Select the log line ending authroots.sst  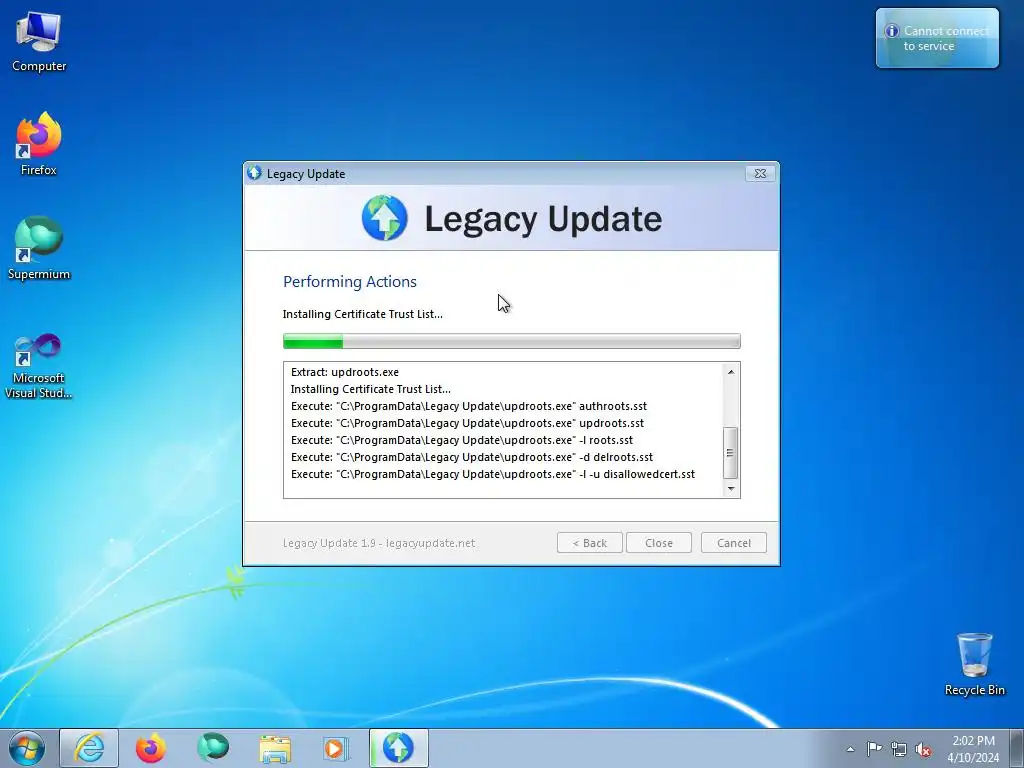(x=469, y=406)
